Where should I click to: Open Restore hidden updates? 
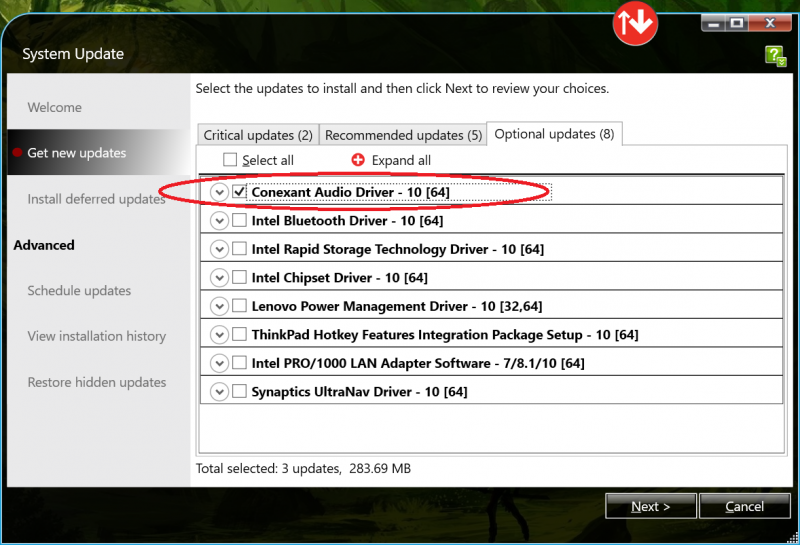[97, 382]
